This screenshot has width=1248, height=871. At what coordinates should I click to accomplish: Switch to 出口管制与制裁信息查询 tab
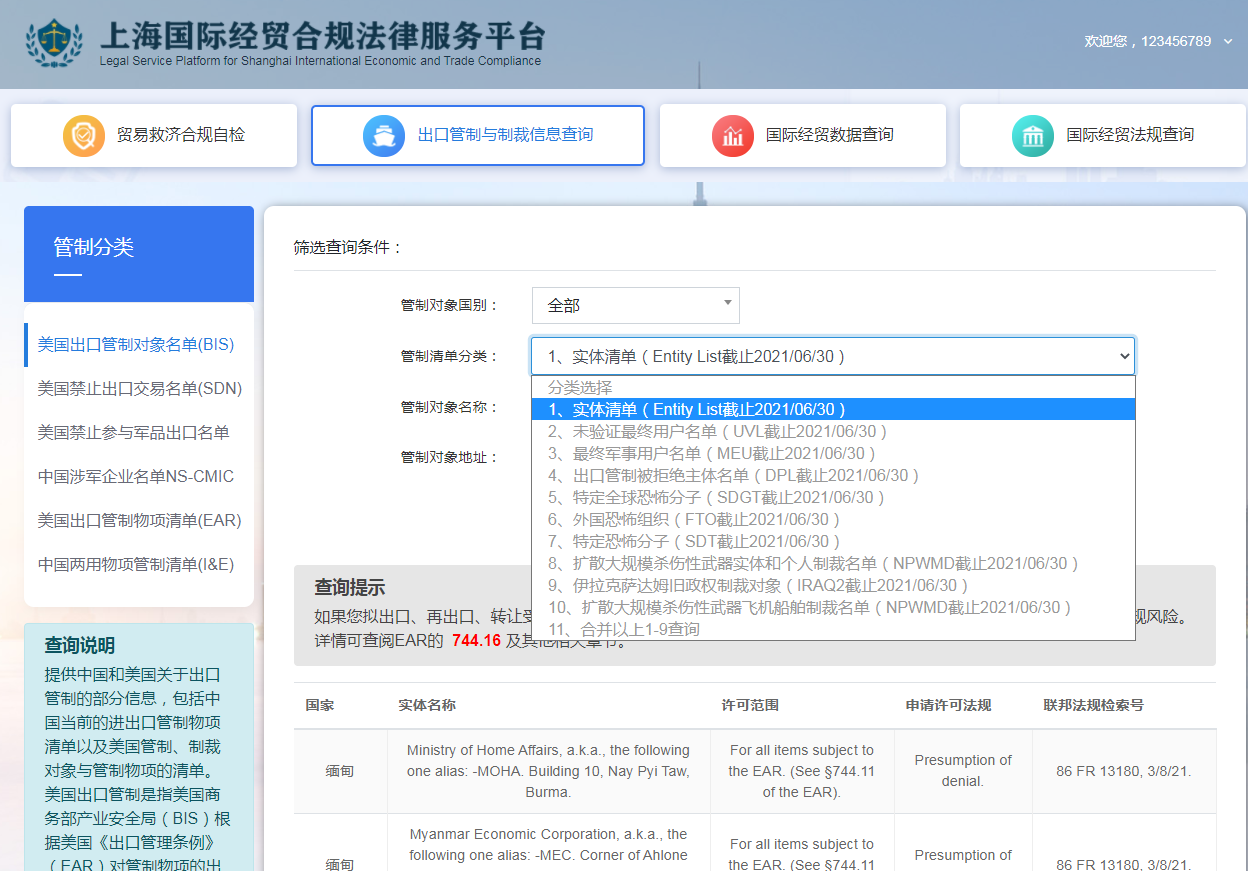tap(478, 135)
